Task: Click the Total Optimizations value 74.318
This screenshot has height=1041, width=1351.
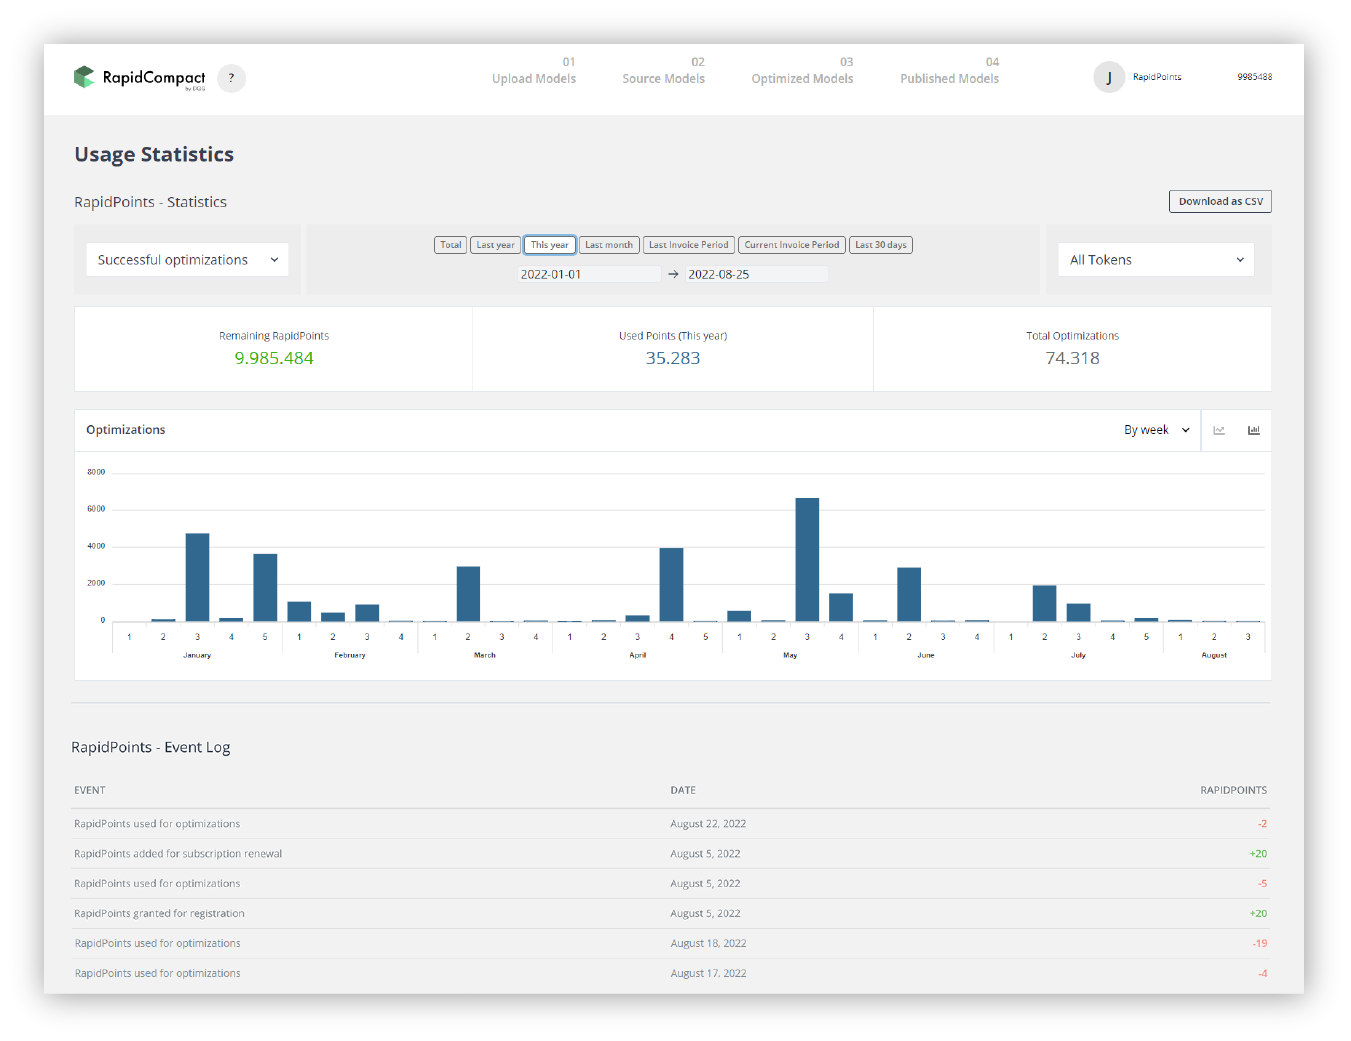Action: 1072,358
